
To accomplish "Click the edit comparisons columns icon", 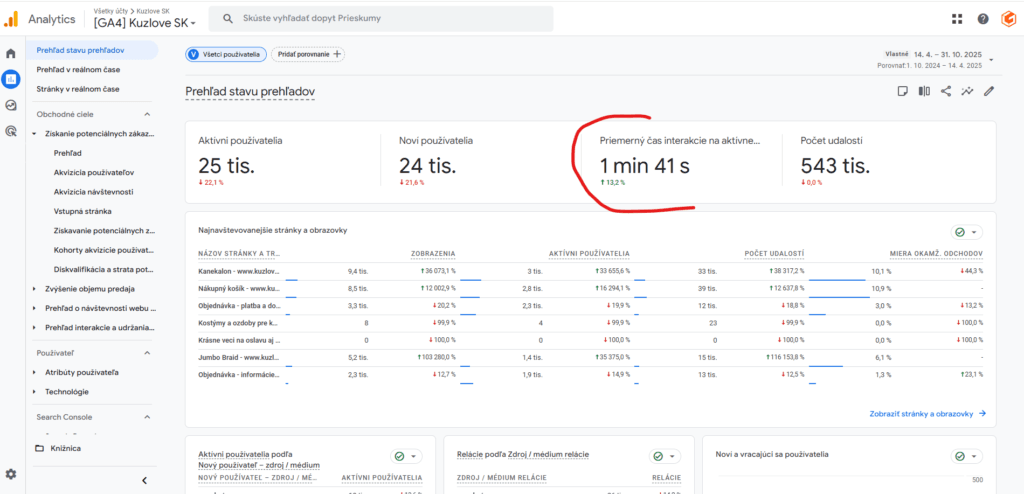I will (x=924, y=91).
